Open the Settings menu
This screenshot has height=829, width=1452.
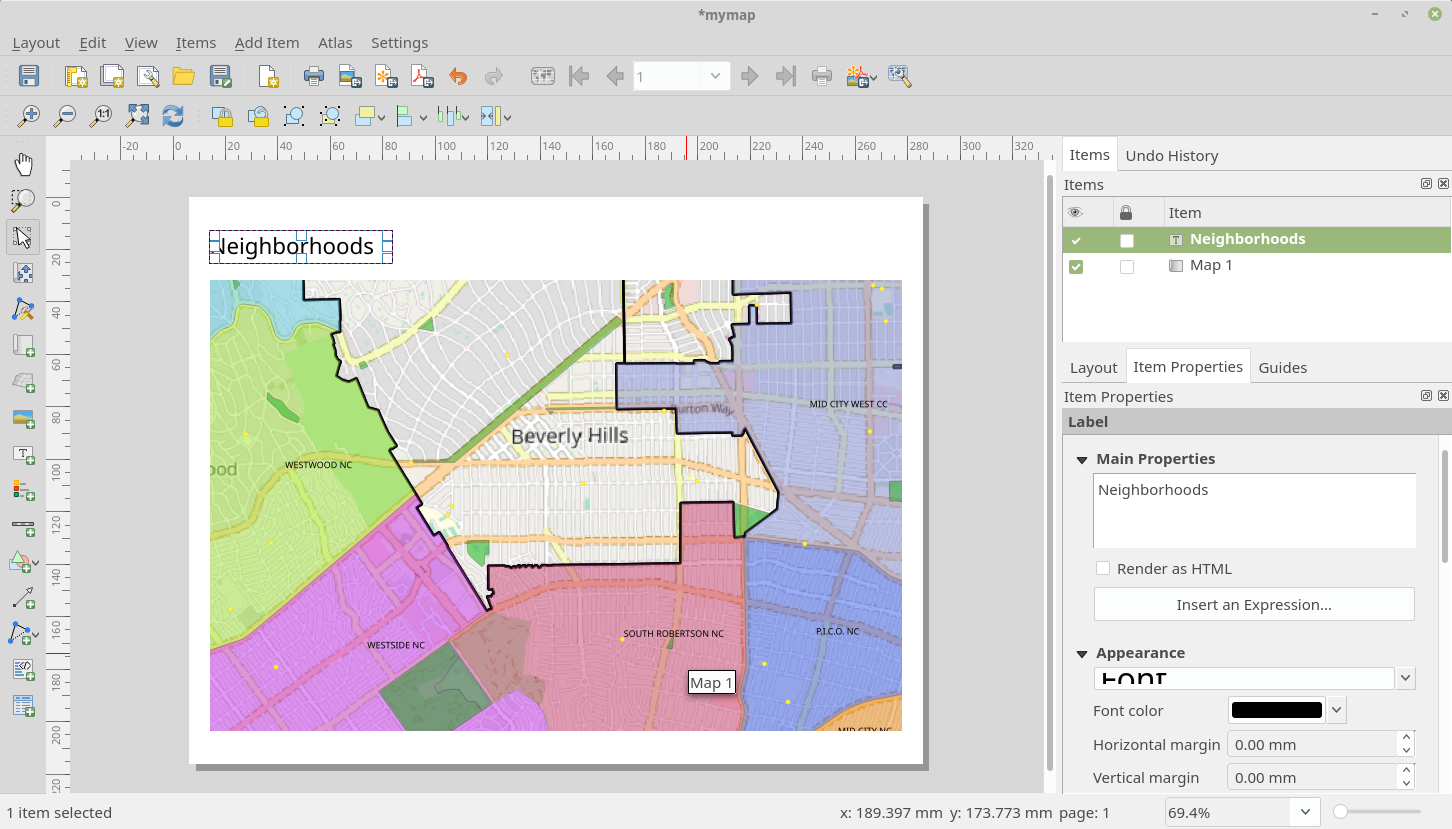coord(399,42)
